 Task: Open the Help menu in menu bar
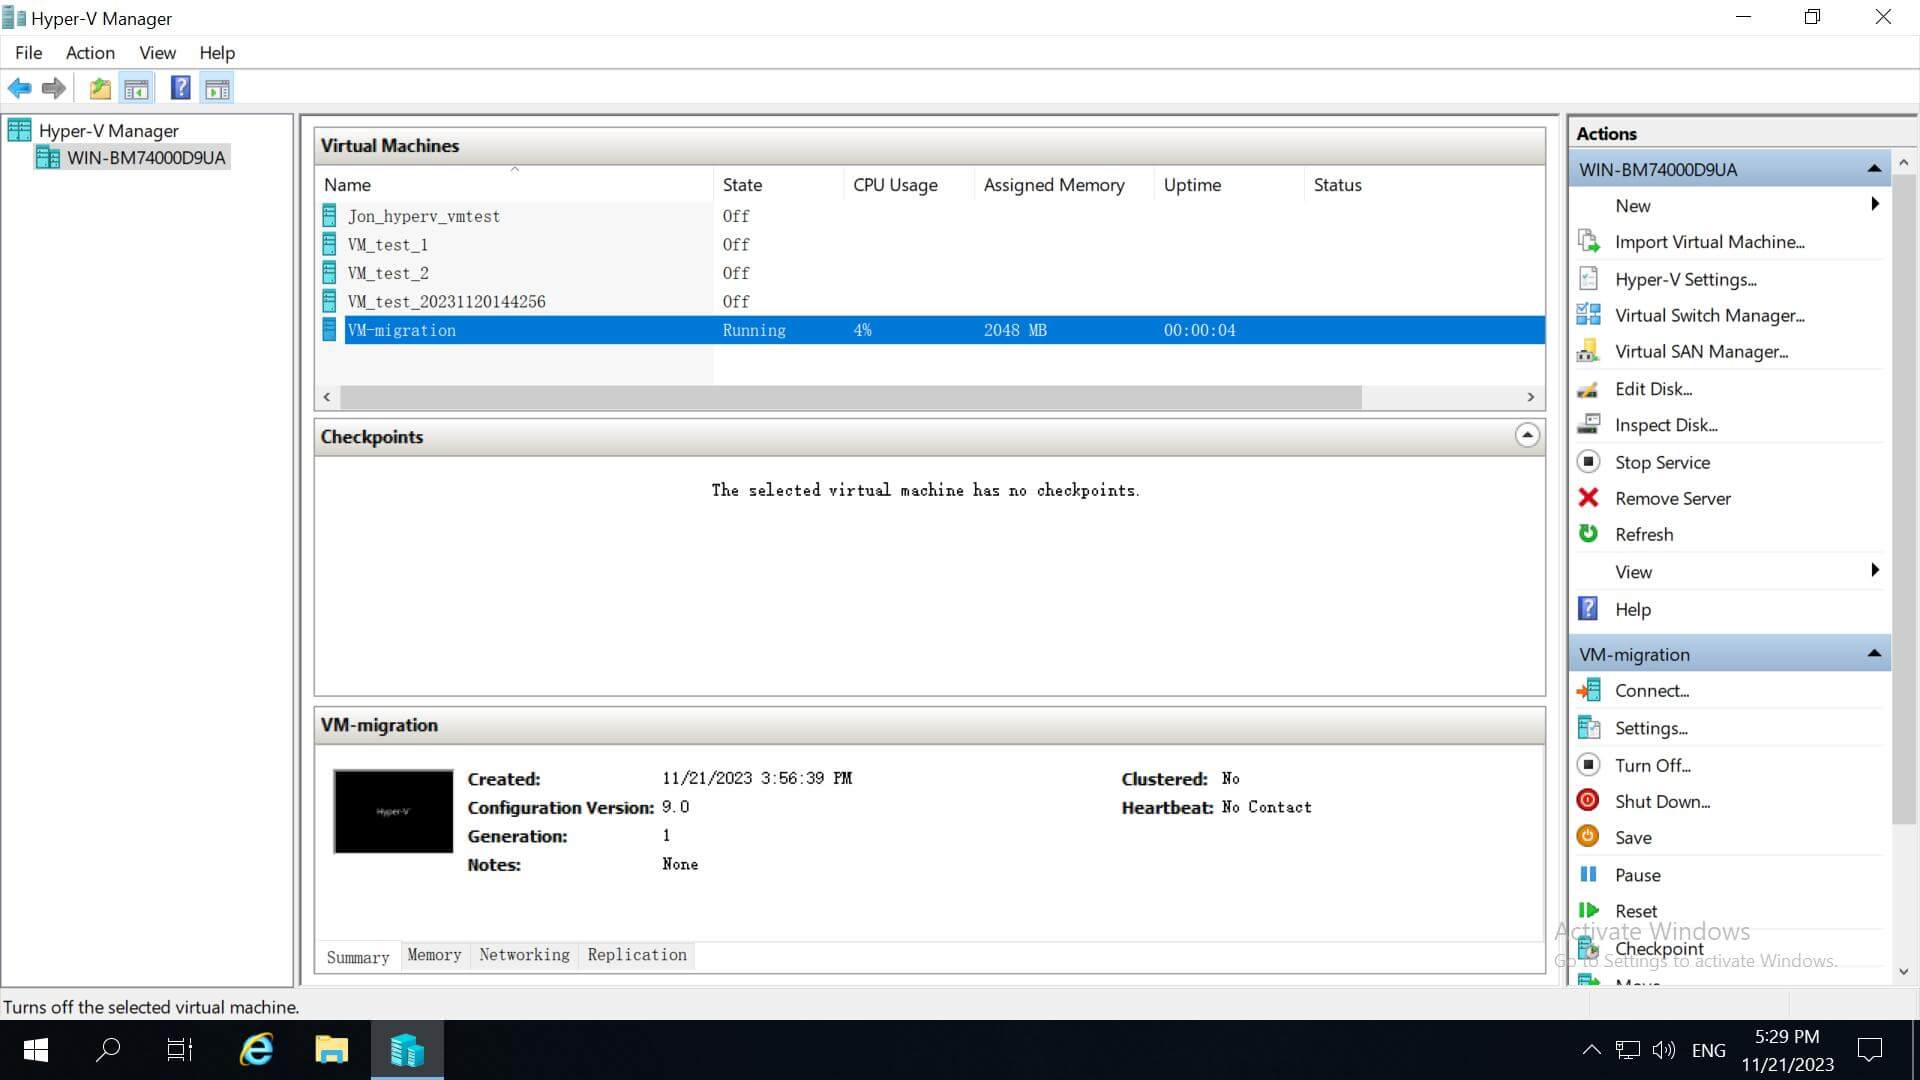[216, 53]
